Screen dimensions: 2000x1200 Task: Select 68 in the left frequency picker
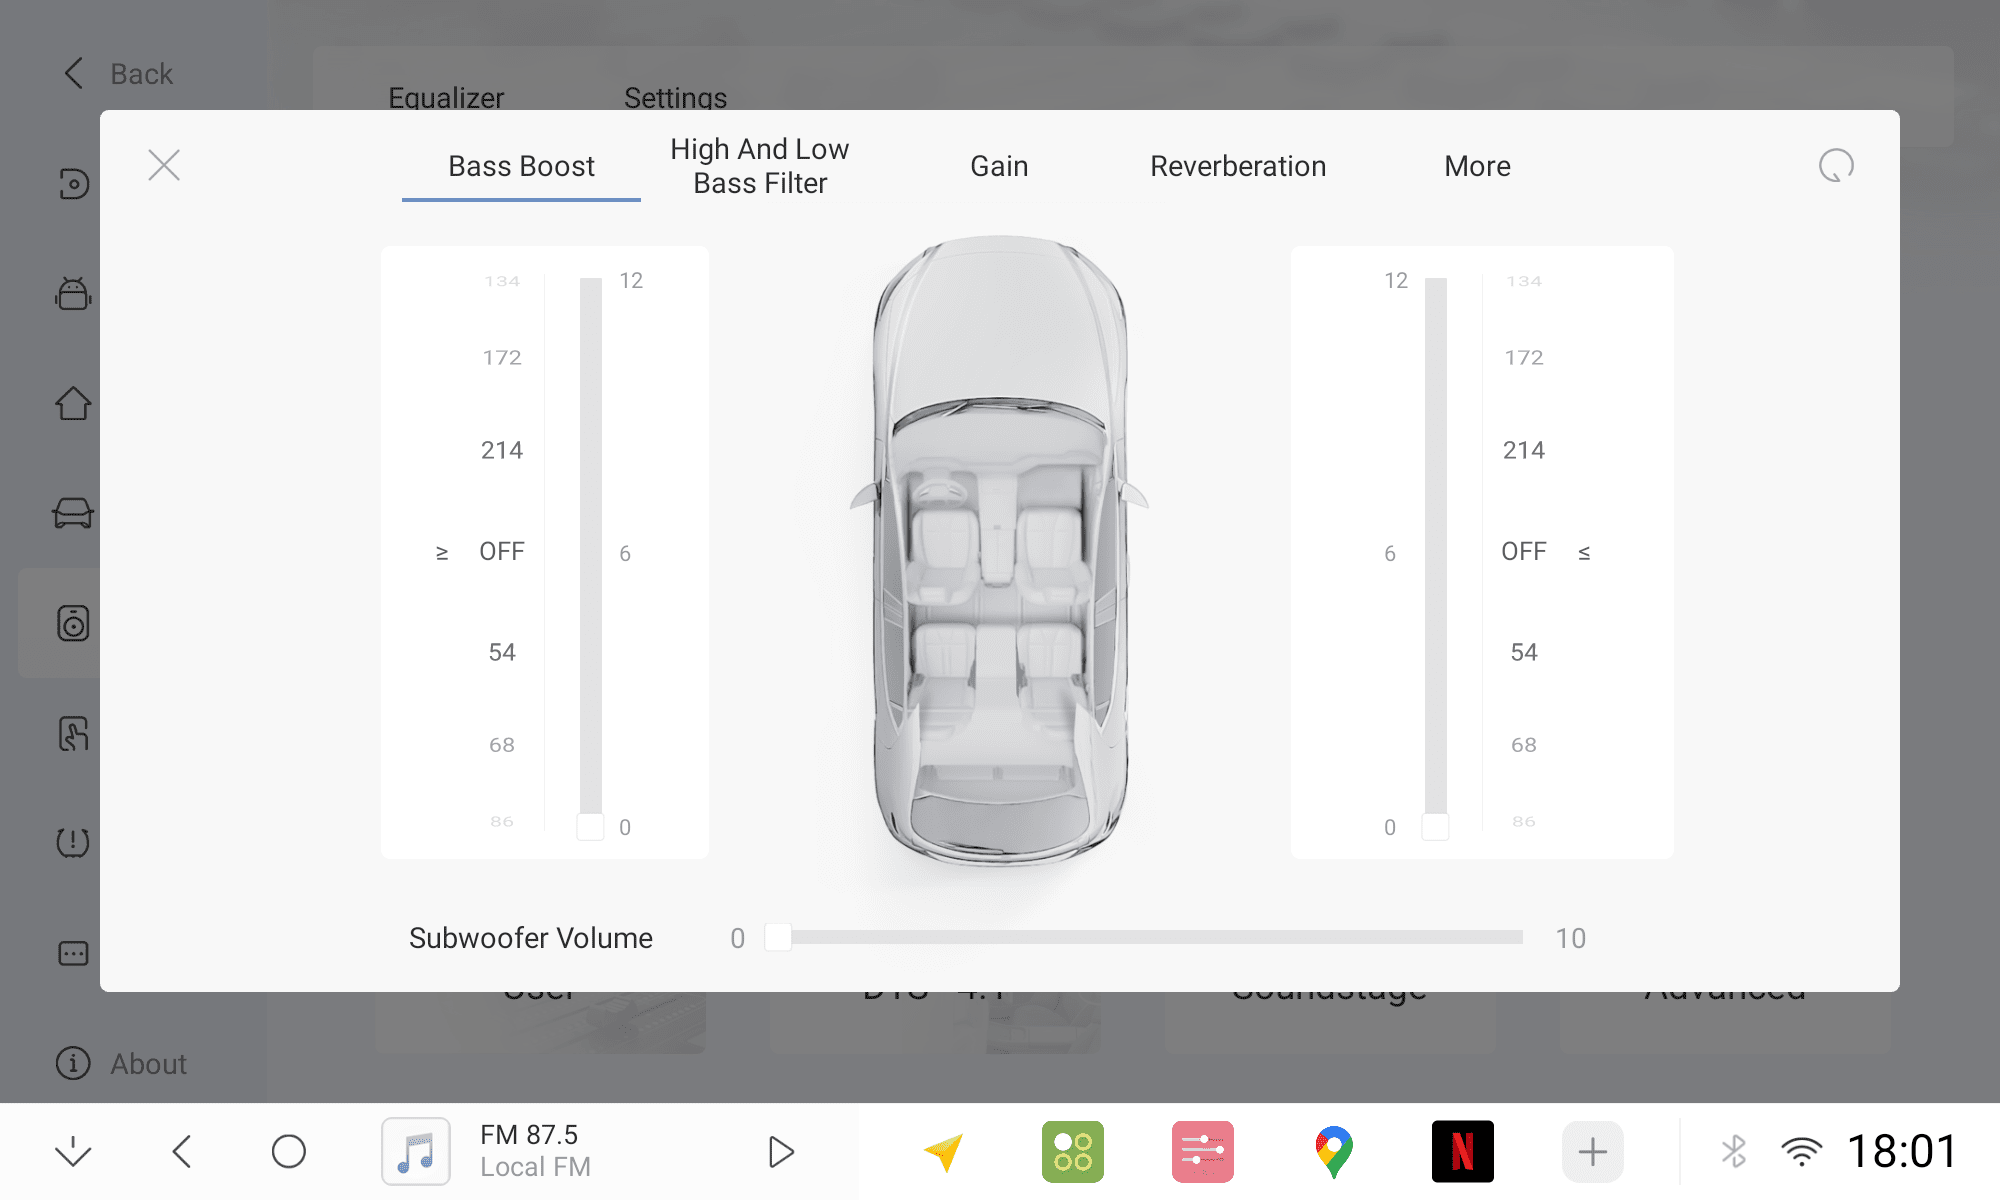[502, 745]
